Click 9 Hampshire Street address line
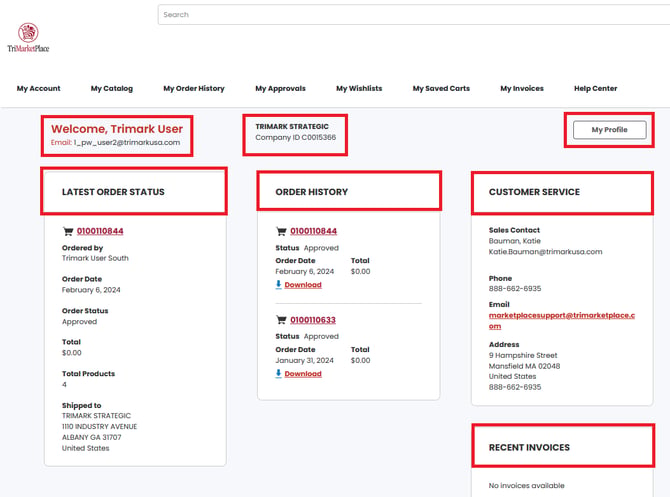670x497 pixels. pyautogui.click(x=523, y=355)
